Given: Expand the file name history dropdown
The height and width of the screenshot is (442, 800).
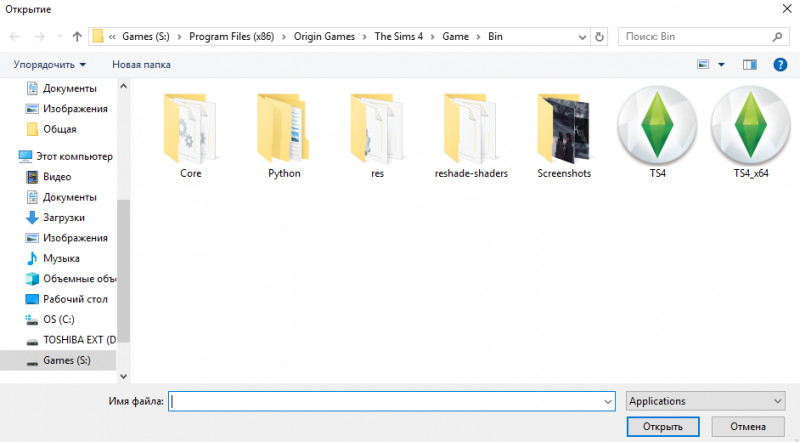Looking at the screenshot, I should click(x=608, y=402).
